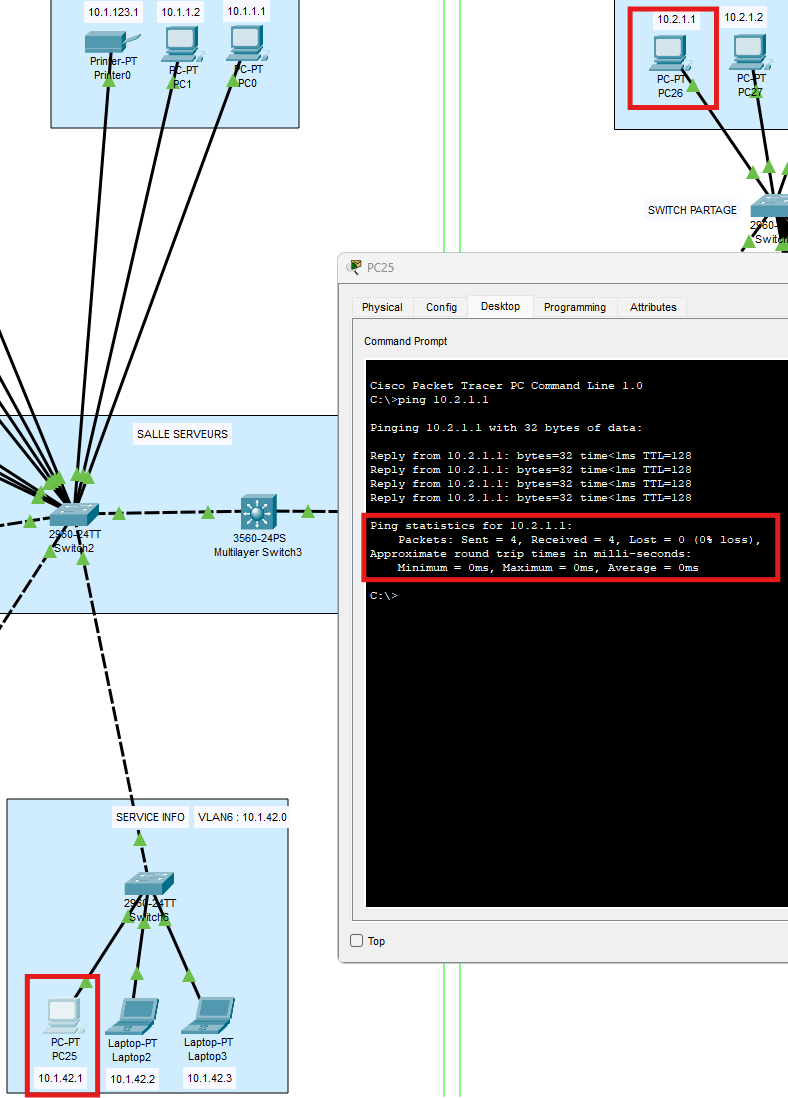Click the Multilayer Switch3 icon
Image resolution: width=788 pixels, height=1098 pixels.
[x=258, y=513]
